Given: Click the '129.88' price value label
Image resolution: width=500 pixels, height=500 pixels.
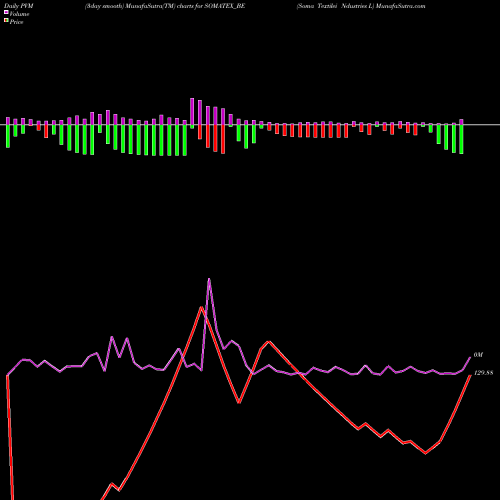Looking at the screenshot, I should coord(483,373).
